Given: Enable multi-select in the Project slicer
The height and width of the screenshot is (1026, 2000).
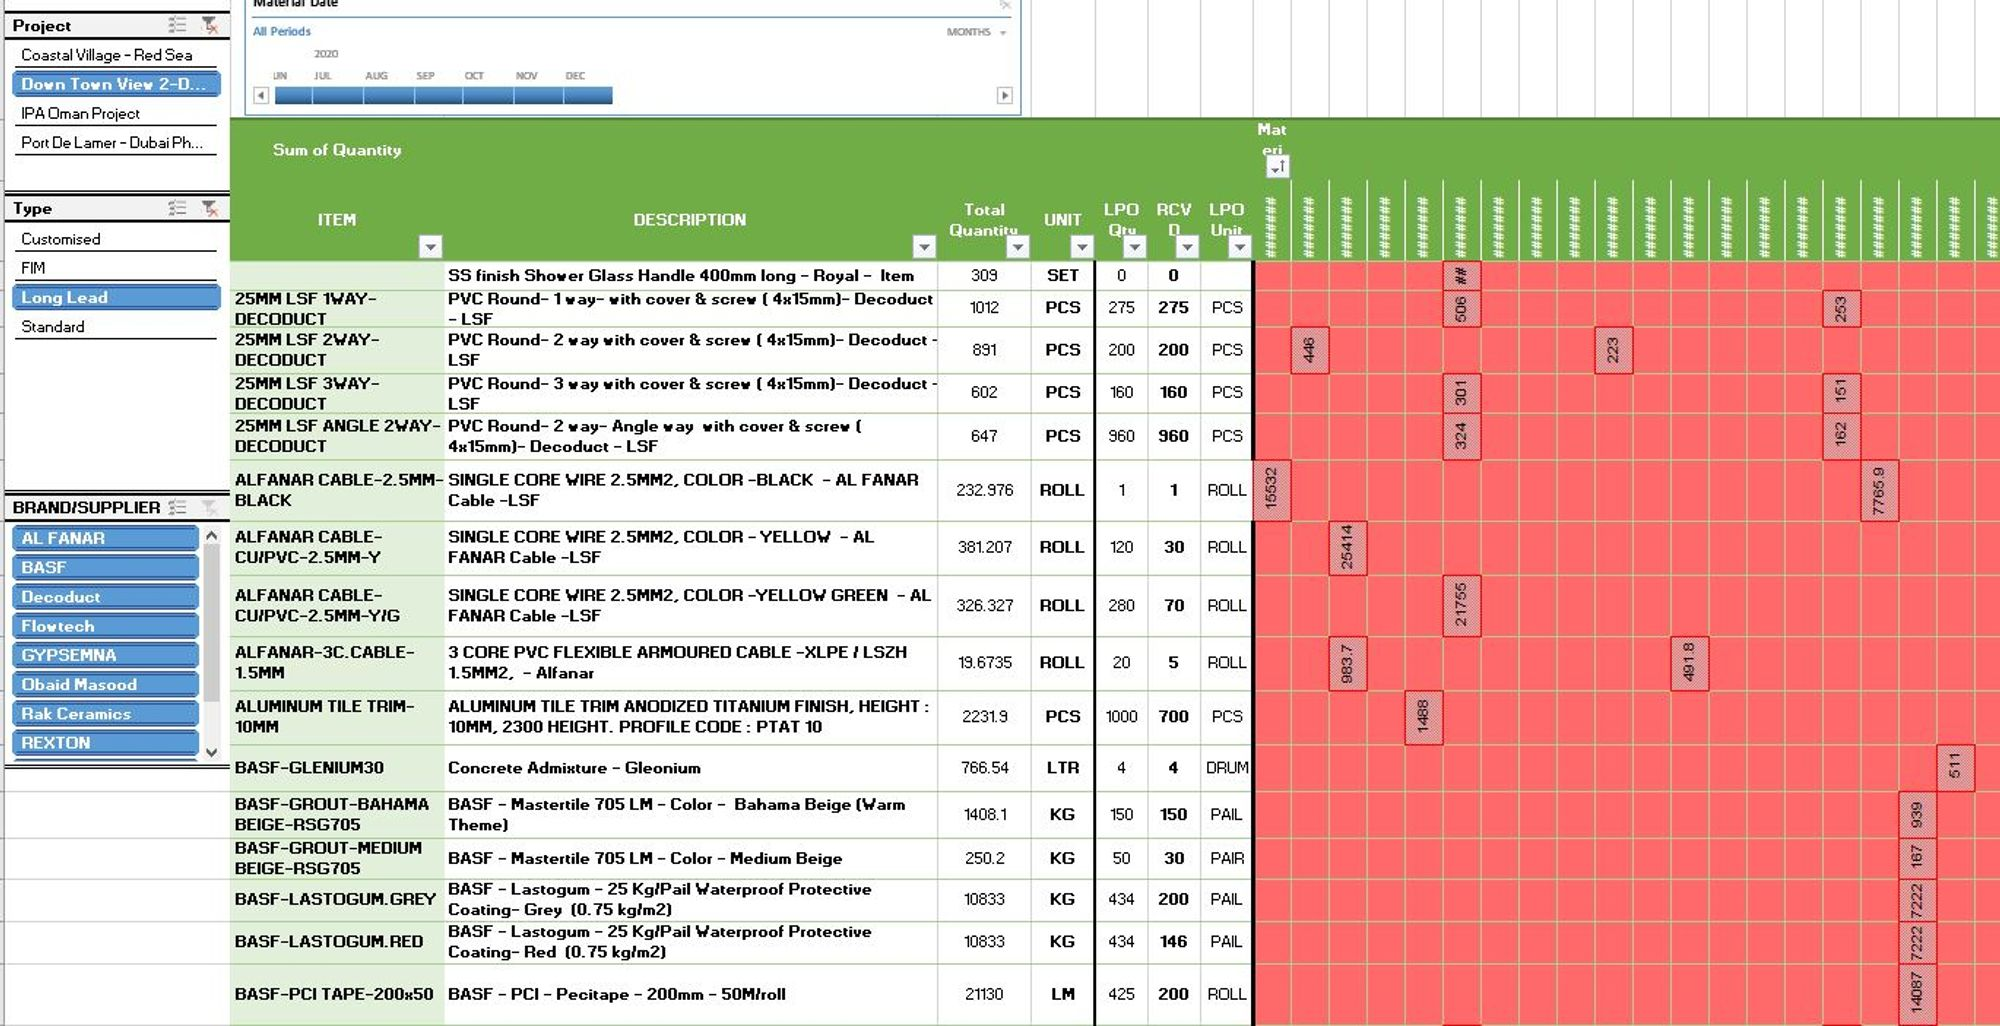Looking at the screenshot, I should click(178, 25).
